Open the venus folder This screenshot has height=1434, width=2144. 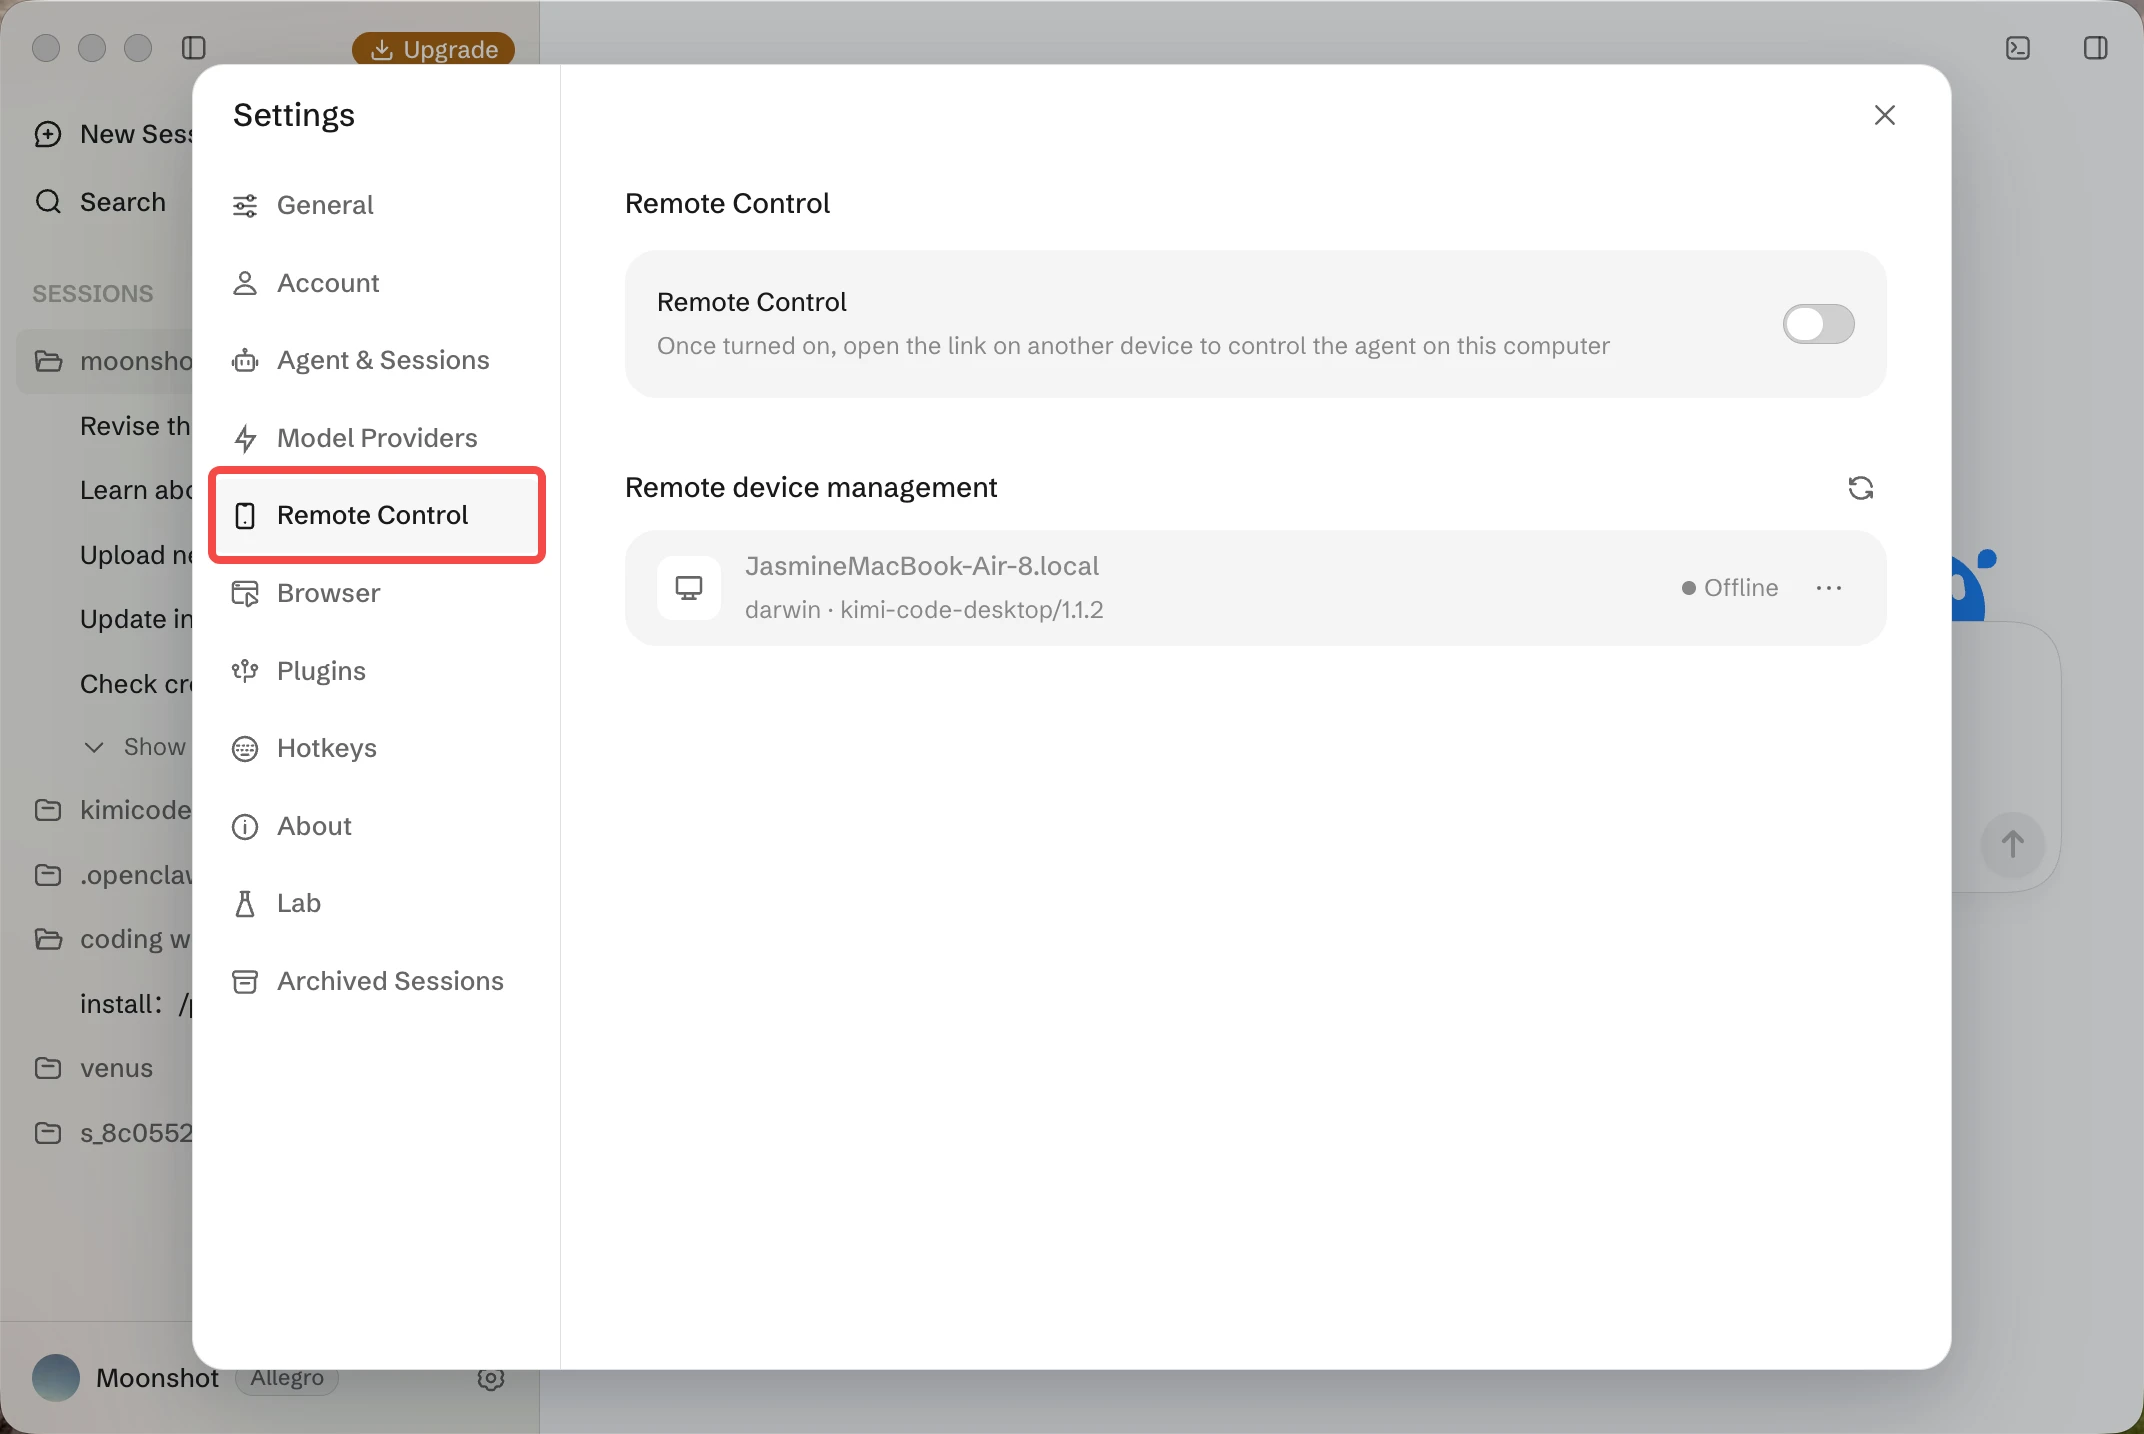click(96, 1068)
